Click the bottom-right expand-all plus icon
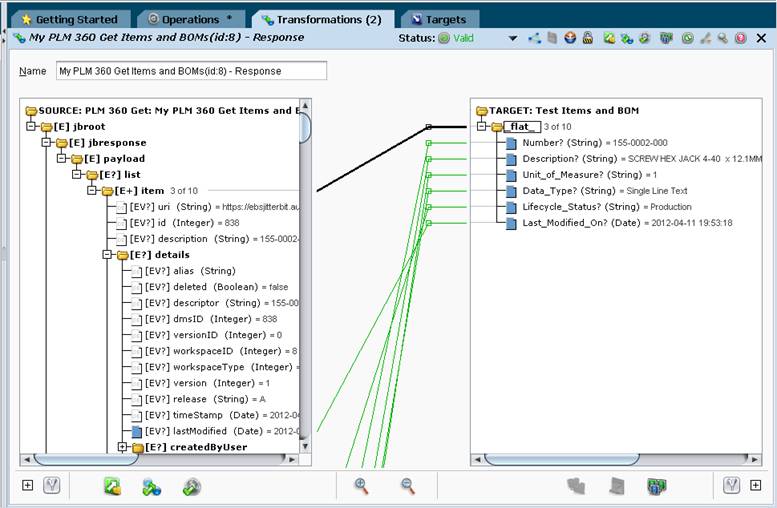This screenshot has height=508, width=777. [x=755, y=485]
